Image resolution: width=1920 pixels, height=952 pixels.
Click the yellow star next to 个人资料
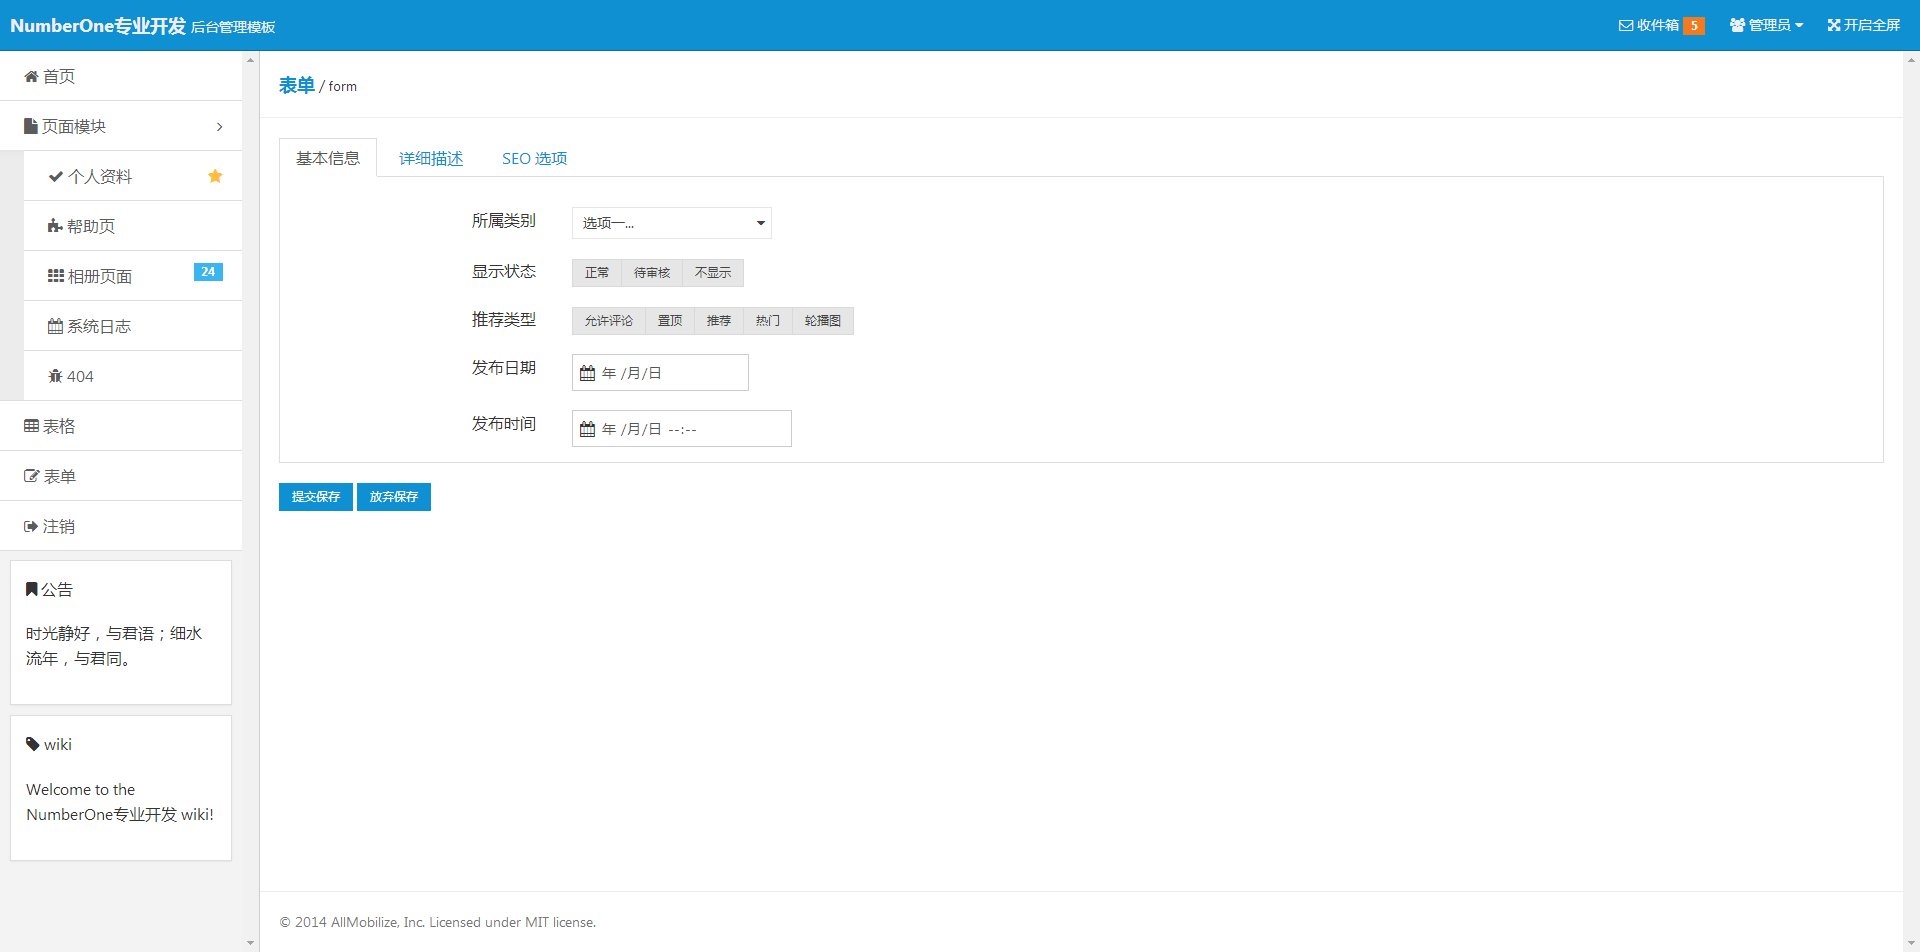pyautogui.click(x=215, y=176)
